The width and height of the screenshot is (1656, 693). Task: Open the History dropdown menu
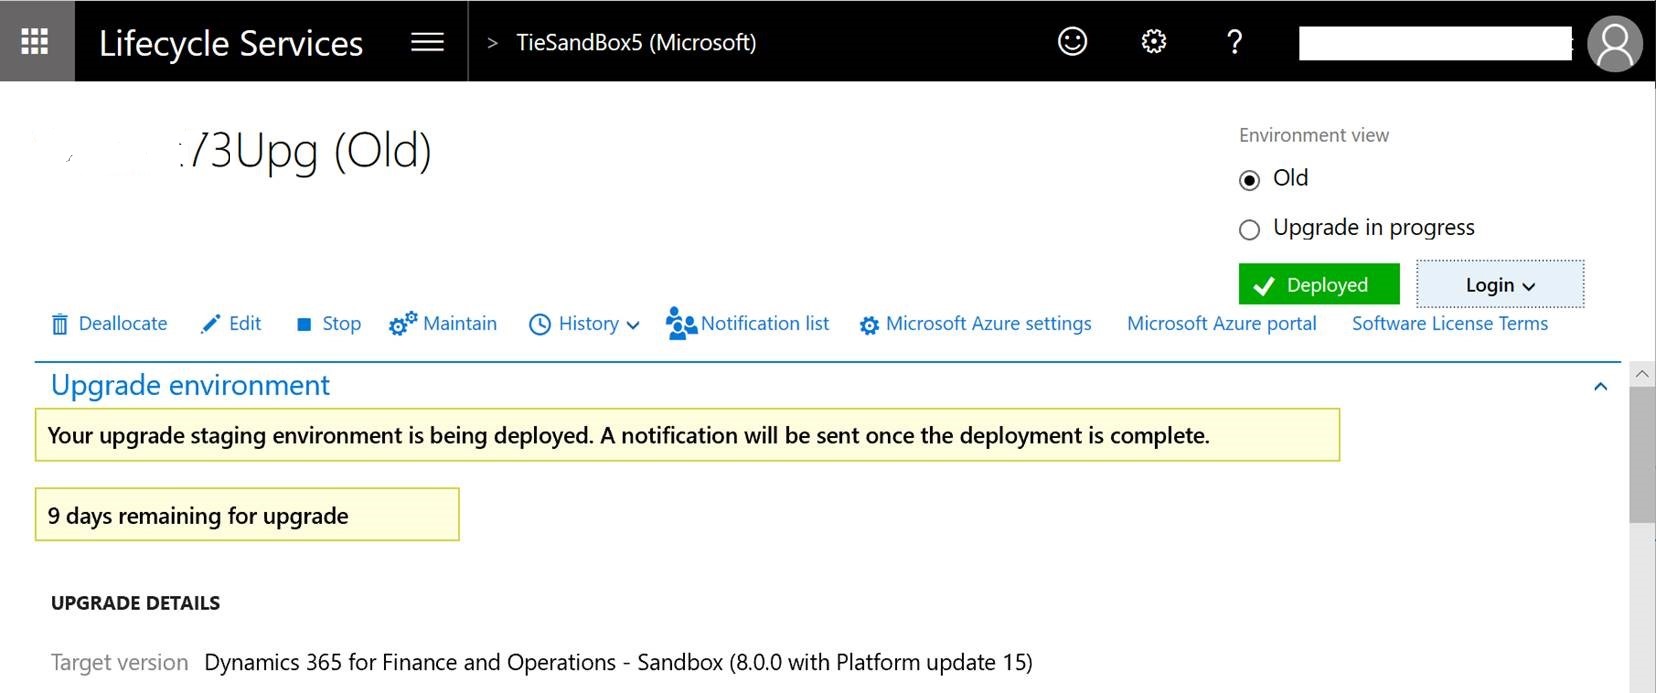coord(584,324)
